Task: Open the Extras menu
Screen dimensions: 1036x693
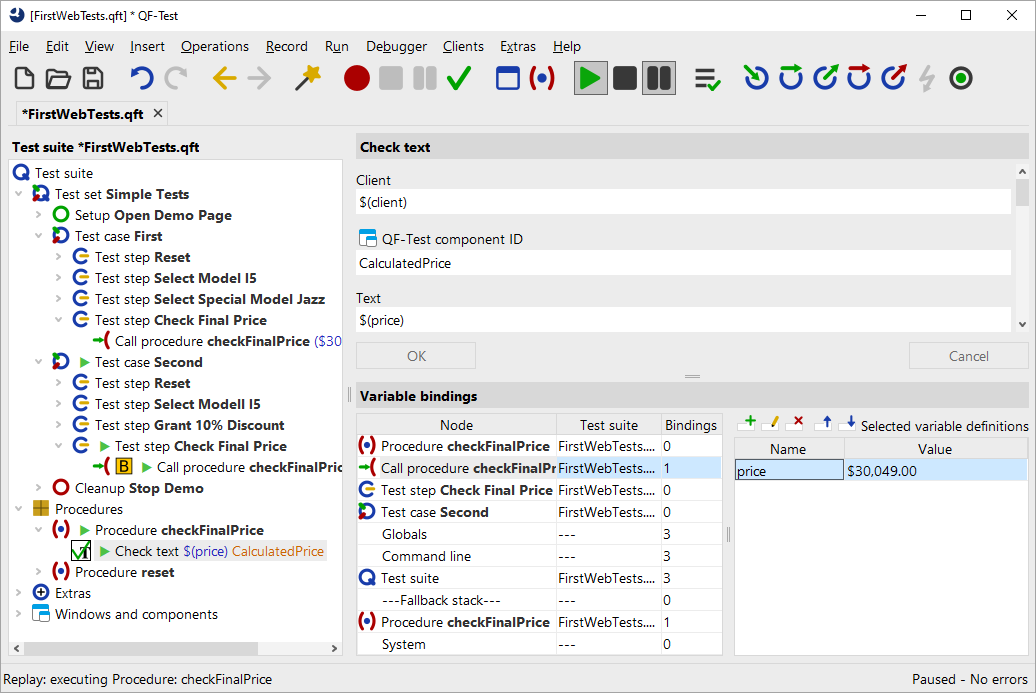Action: 518,46
